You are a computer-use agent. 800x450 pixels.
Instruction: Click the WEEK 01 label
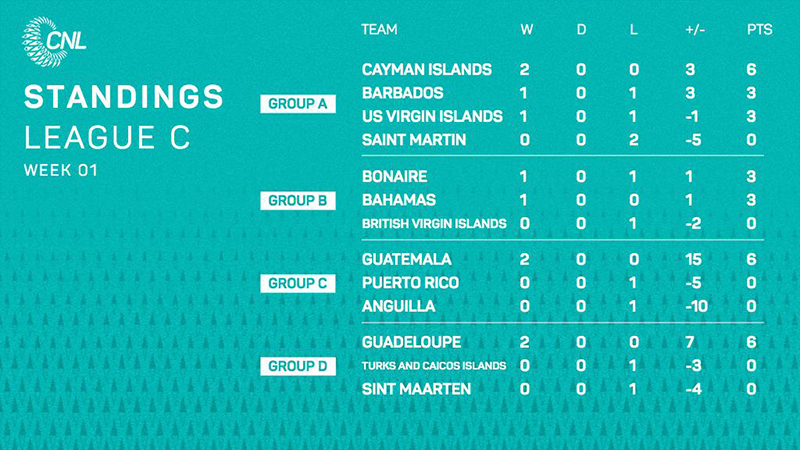[x=61, y=170]
